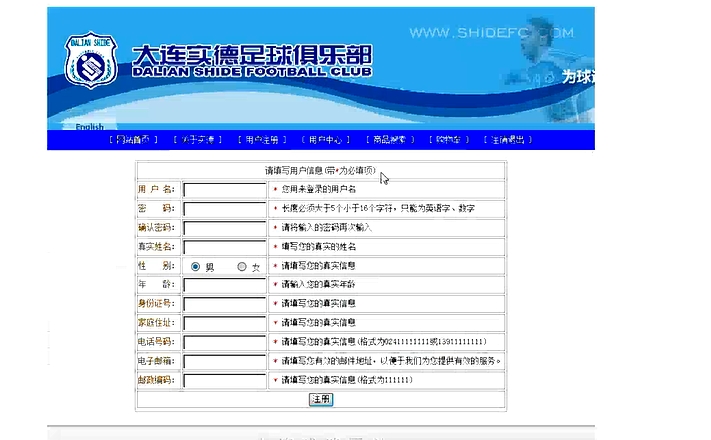Focus the 电子邮箱 input field

pyautogui.click(x=224, y=361)
